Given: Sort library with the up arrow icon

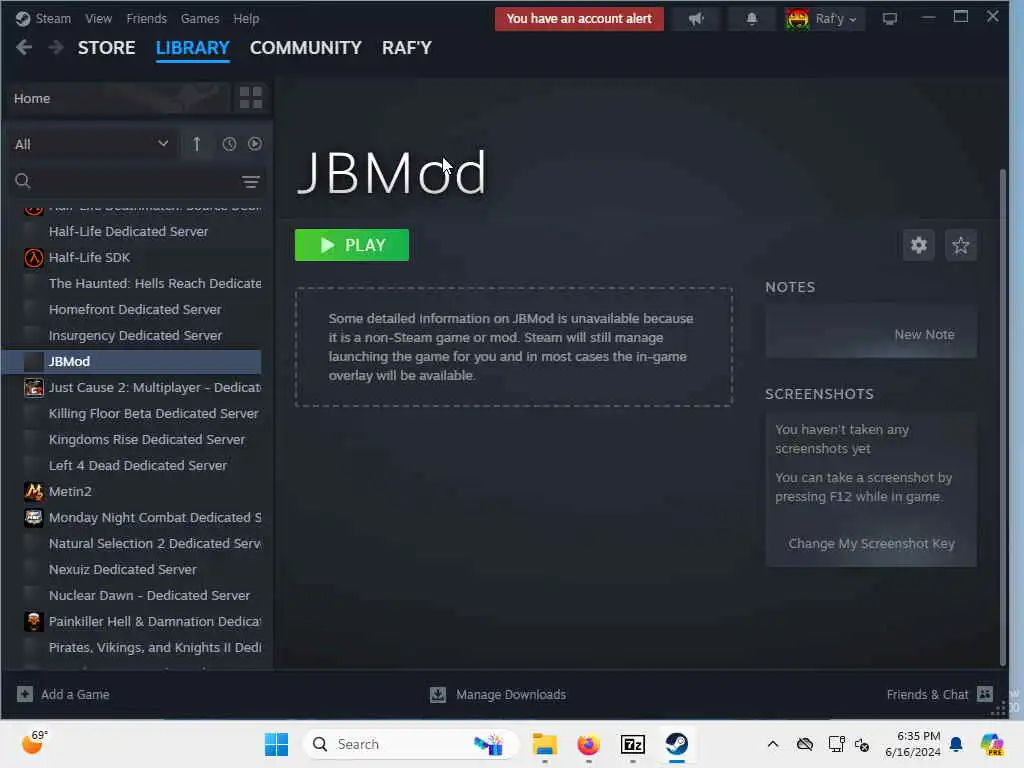Looking at the screenshot, I should point(197,144).
